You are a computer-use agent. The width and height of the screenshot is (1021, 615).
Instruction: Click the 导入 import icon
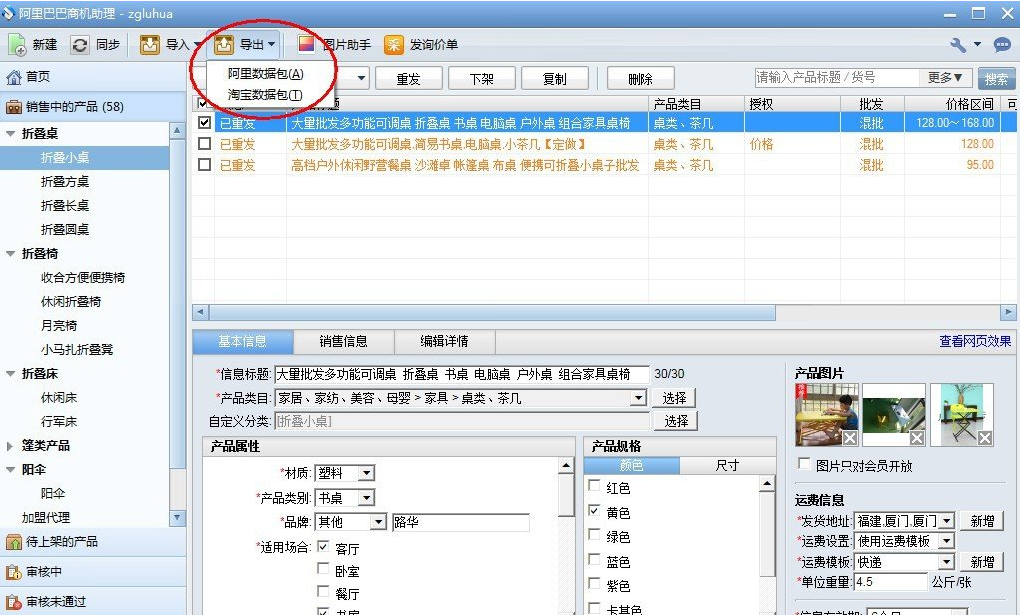150,45
